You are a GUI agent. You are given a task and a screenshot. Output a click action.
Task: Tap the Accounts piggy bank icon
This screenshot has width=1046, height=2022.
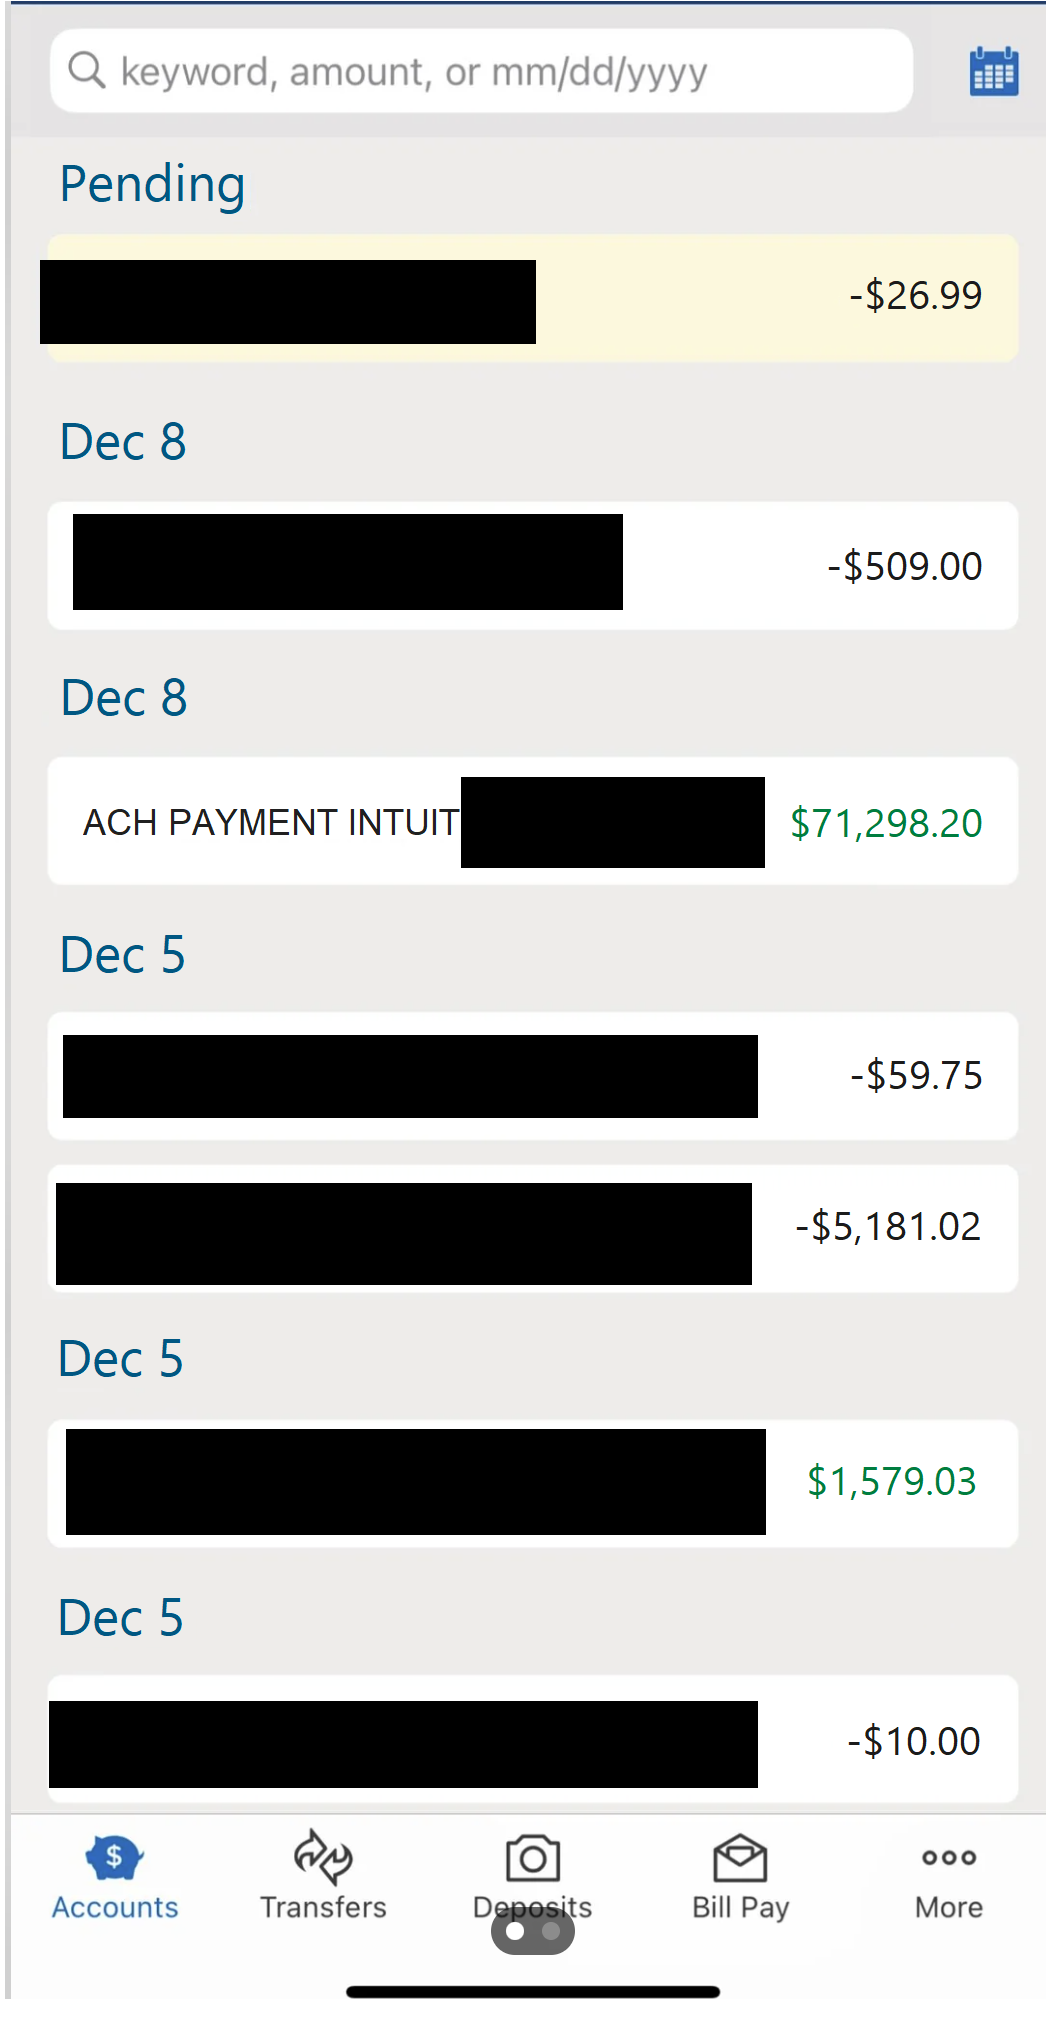[114, 1857]
